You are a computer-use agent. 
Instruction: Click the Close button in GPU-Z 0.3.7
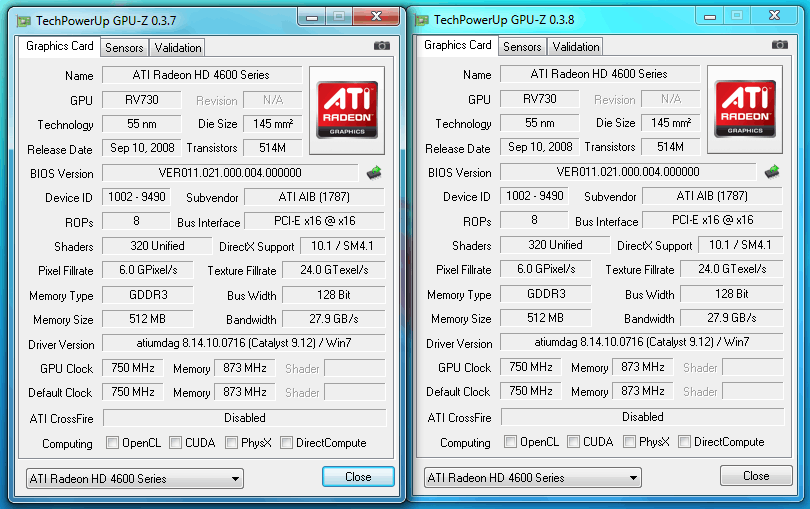tap(358, 476)
